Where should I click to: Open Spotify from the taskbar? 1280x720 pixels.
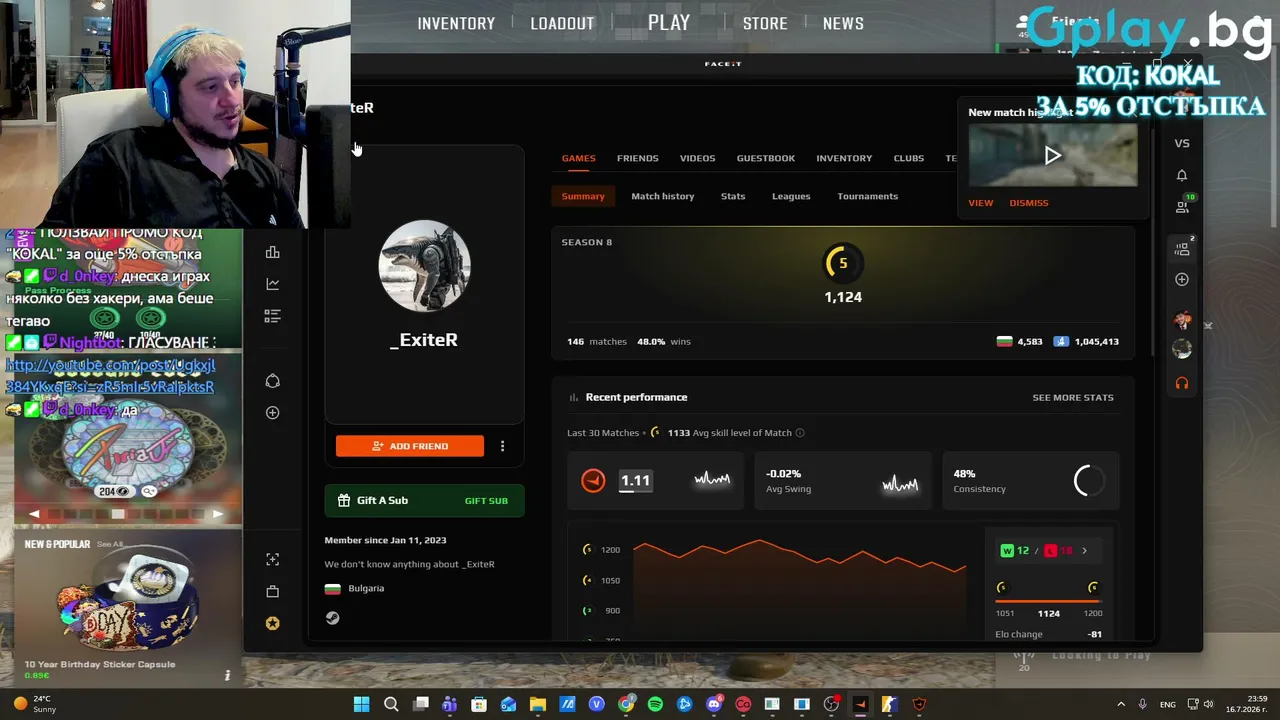(x=655, y=704)
